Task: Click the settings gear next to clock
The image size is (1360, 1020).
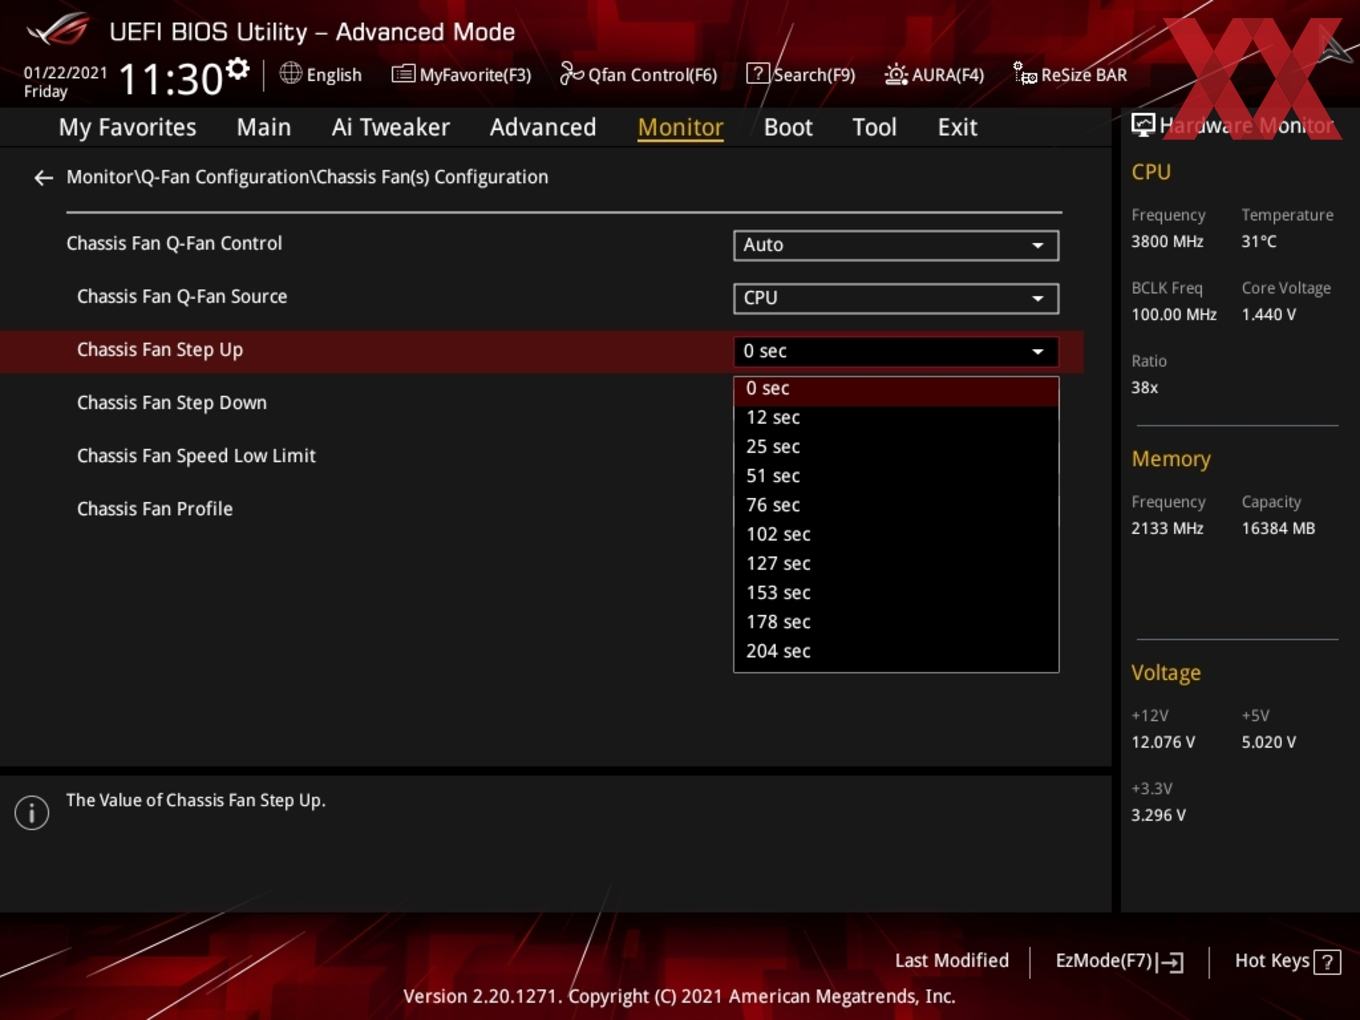Action: tap(237, 69)
